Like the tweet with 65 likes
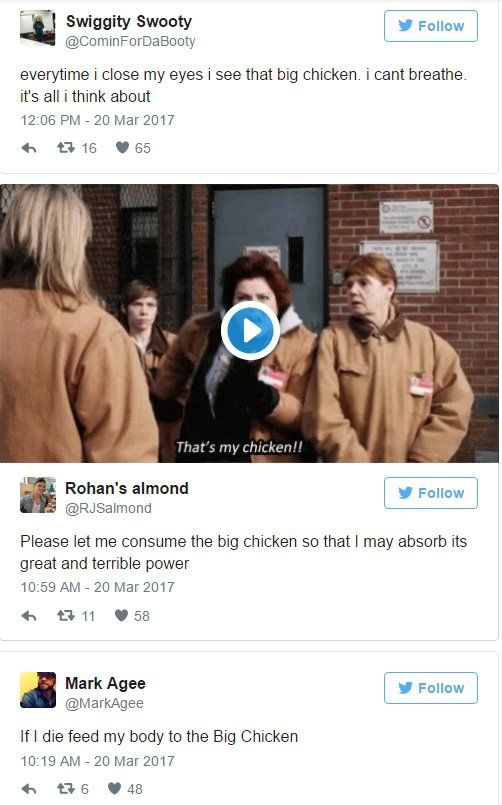Screen dimensions: 502x805 click(x=122, y=148)
